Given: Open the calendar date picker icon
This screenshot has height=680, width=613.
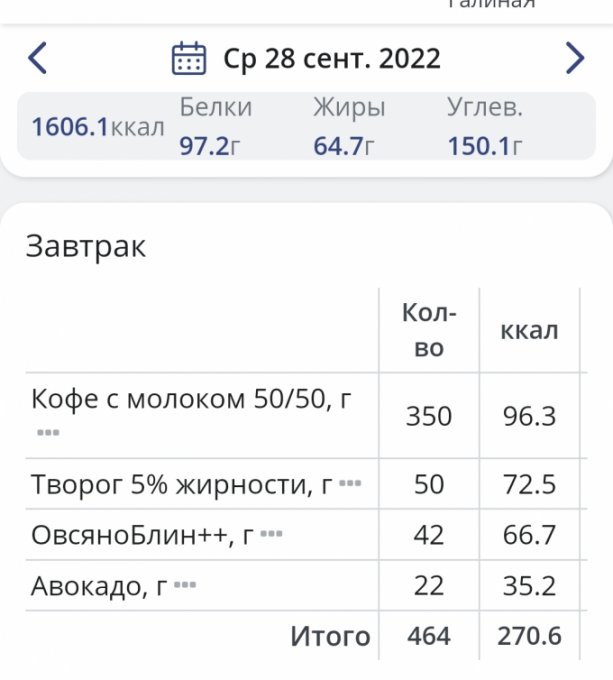Looking at the screenshot, I should pyautogui.click(x=189, y=58).
